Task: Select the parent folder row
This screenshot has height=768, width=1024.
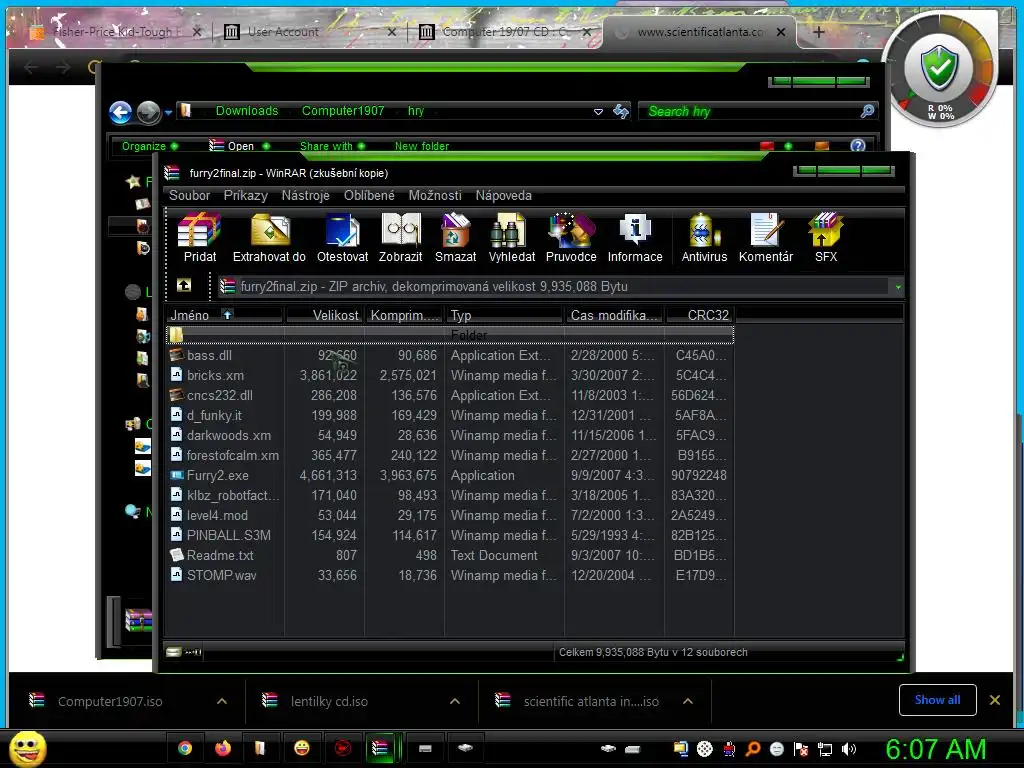Action: click(450, 335)
